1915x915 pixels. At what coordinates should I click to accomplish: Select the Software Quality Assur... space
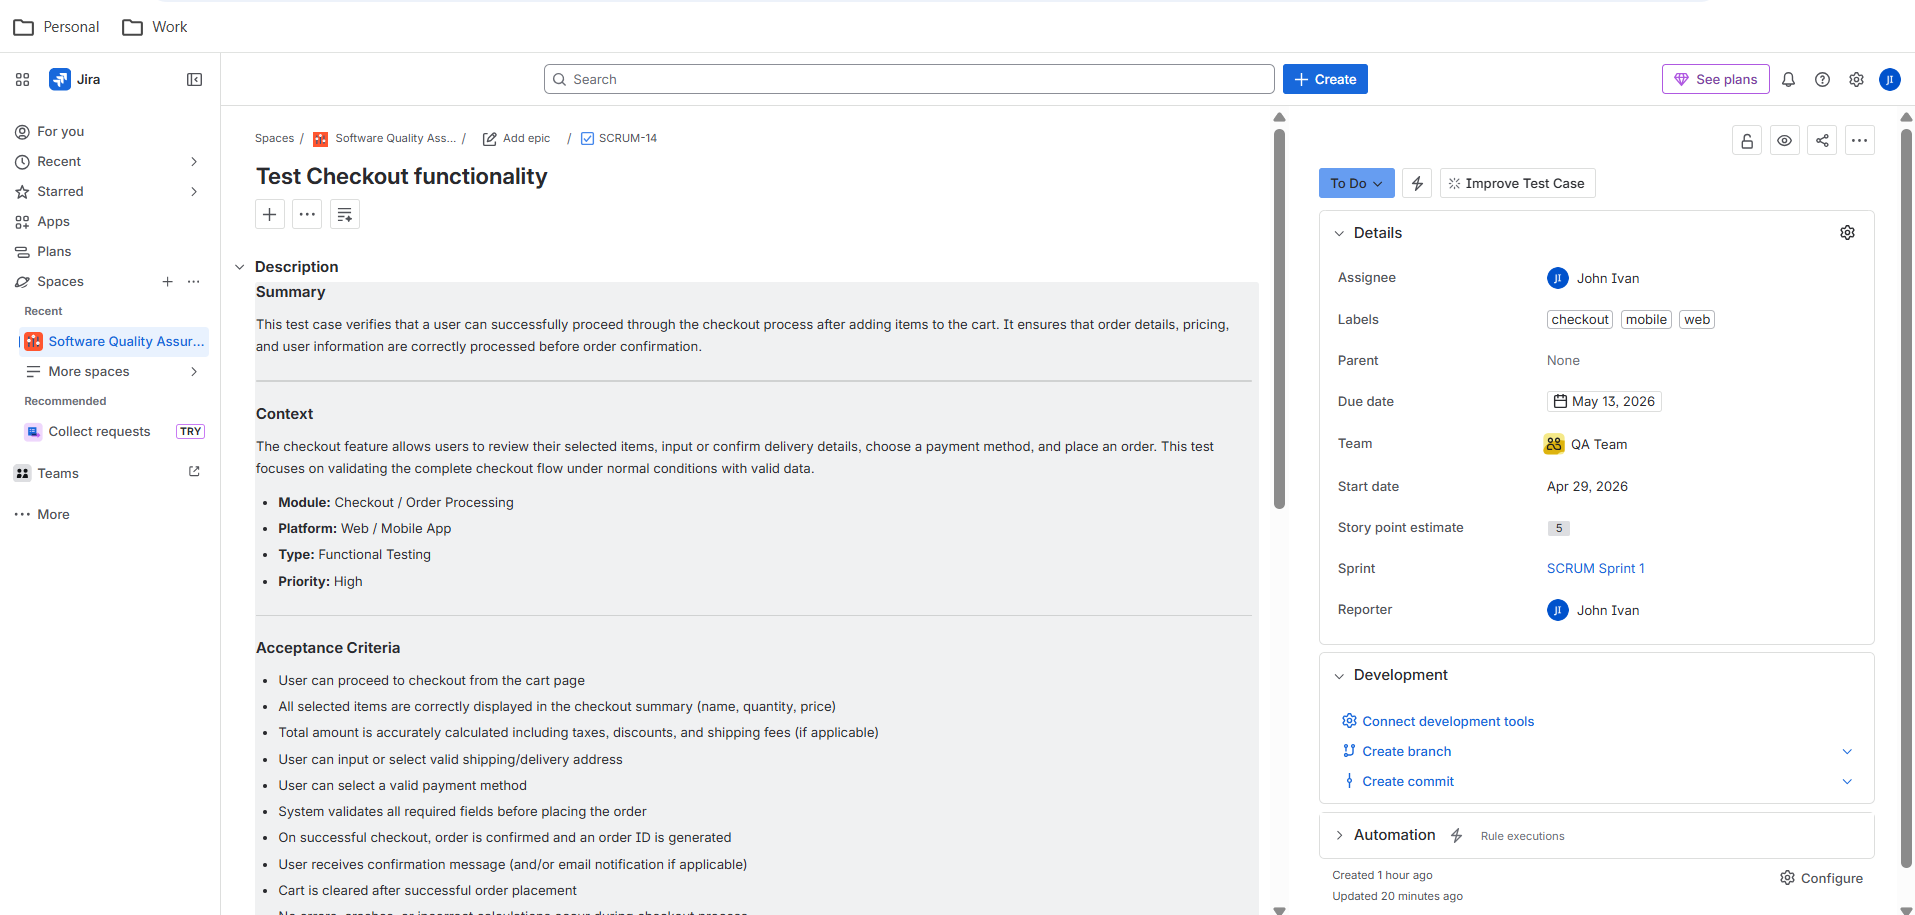(x=114, y=341)
